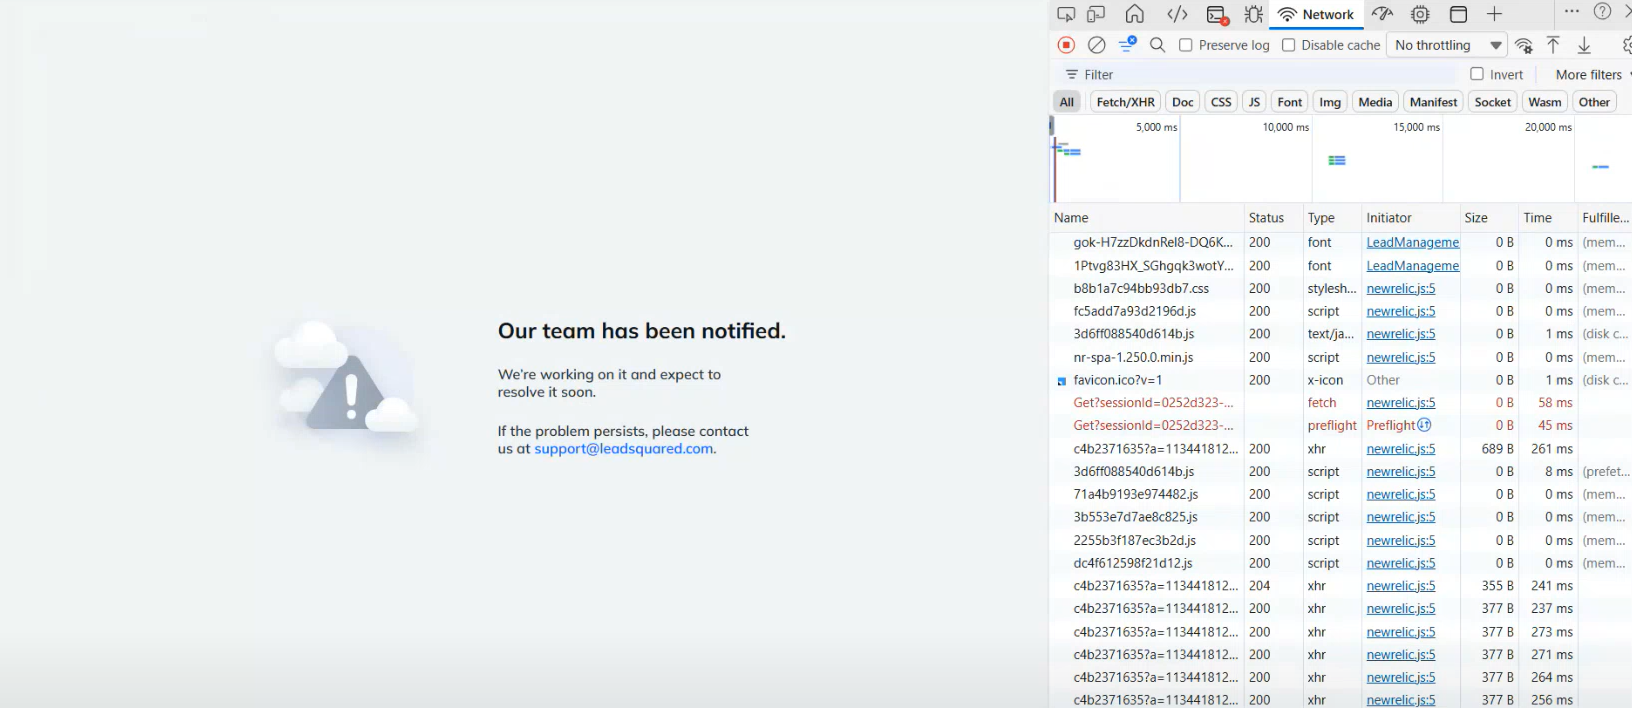Open the No throttling dropdown
Image resolution: width=1632 pixels, height=708 pixels.
coord(1447,45)
